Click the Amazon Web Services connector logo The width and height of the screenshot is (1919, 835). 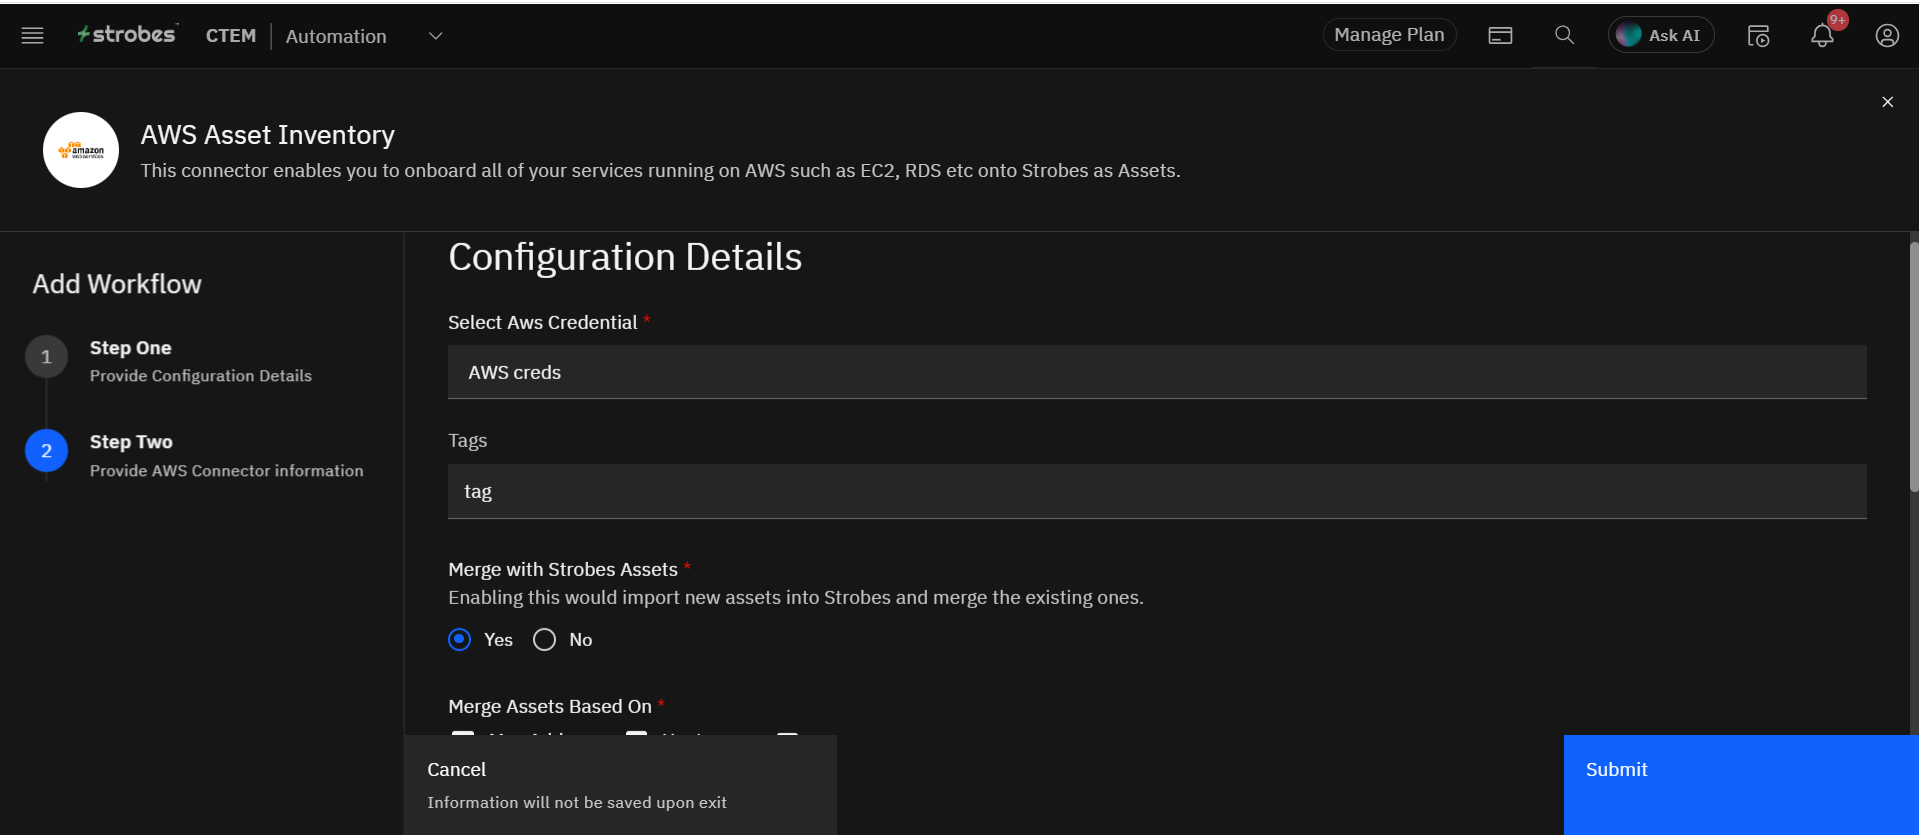pos(81,150)
